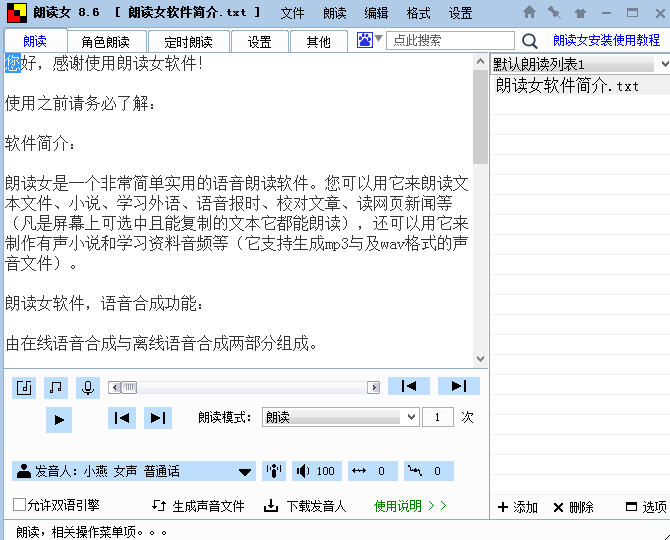670x540 pixels.
Task: Click the repeat count field showing 1
Action: point(438,417)
